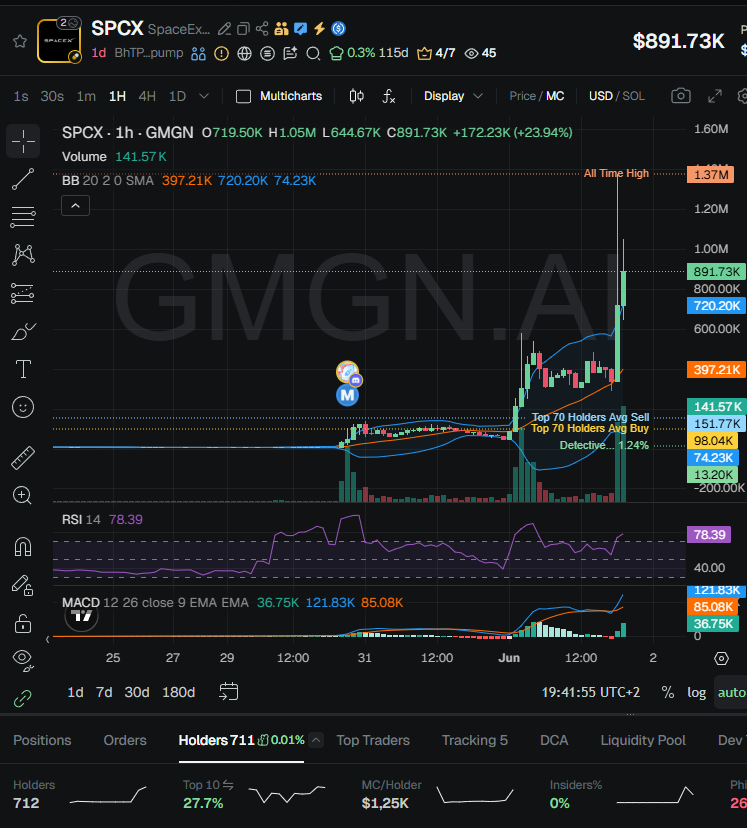Image resolution: width=747 pixels, height=828 pixels.
Task: Toggle stay-in-drawing-mode pencil lock
Action: click(23, 586)
